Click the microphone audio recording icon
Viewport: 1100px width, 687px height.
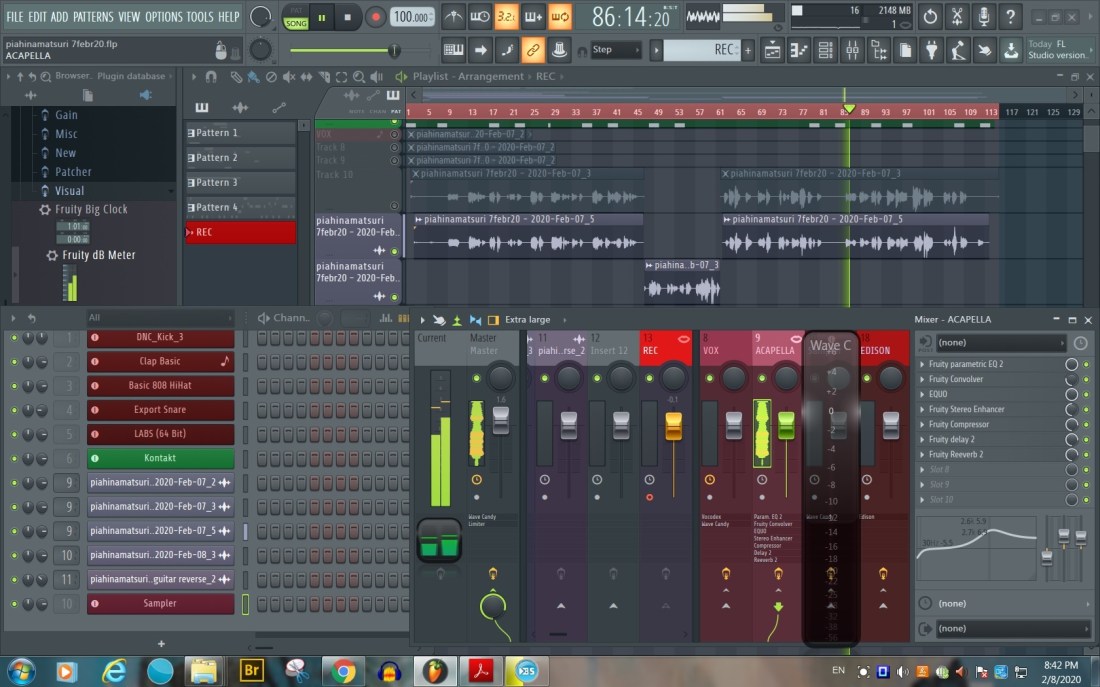coord(984,17)
